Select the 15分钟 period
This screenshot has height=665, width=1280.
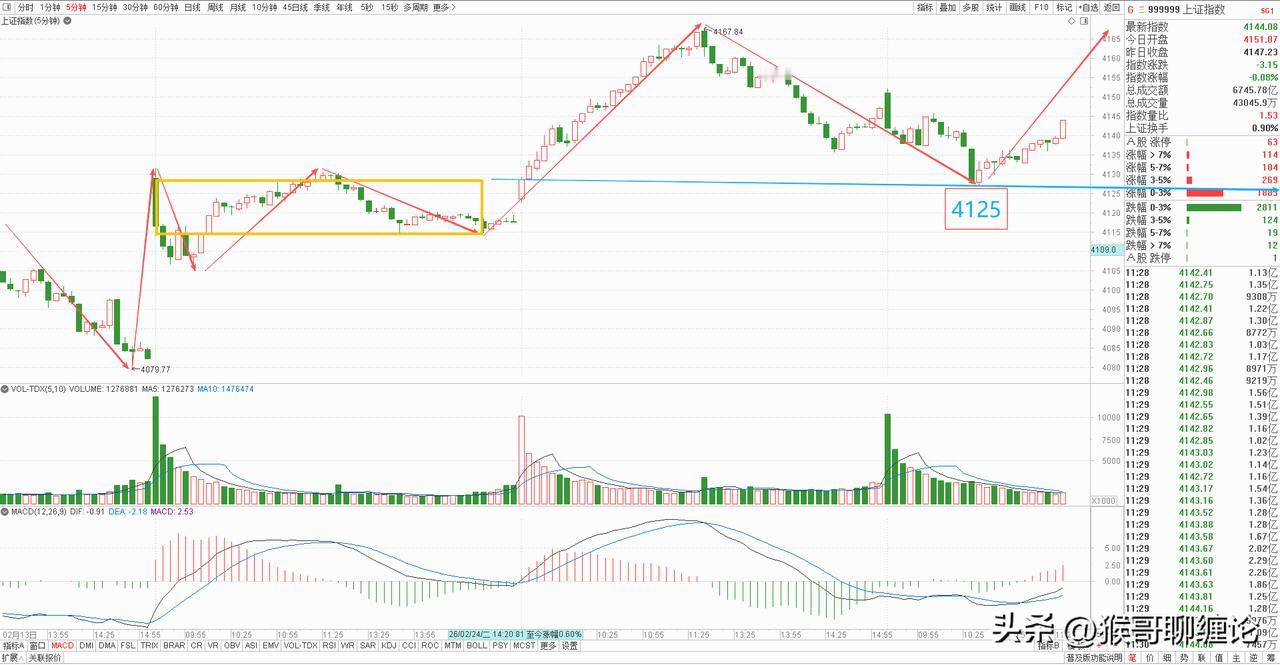105,7
